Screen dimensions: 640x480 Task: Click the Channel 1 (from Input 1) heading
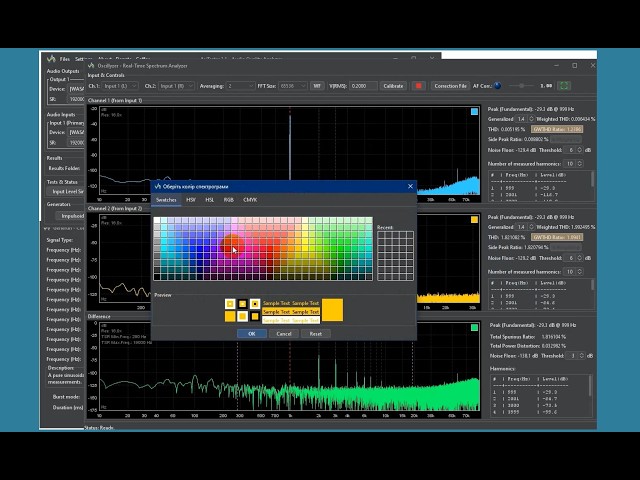click(x=115, y=100)
